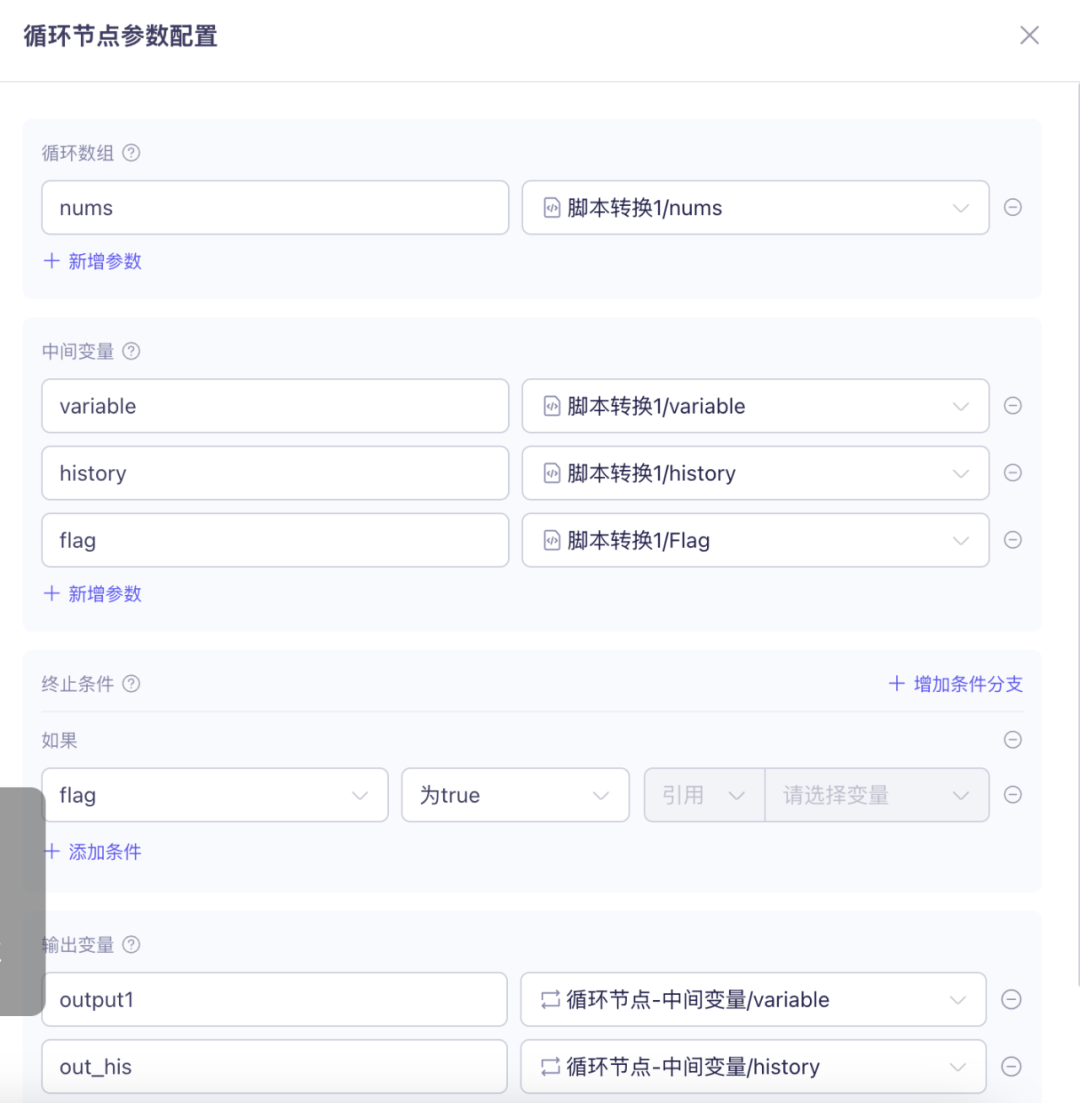Remove the nums loop array row
Image resolution: width=1080 pixels, height=1103 pixels.
pyautogui.click(x=1013, y=207)
